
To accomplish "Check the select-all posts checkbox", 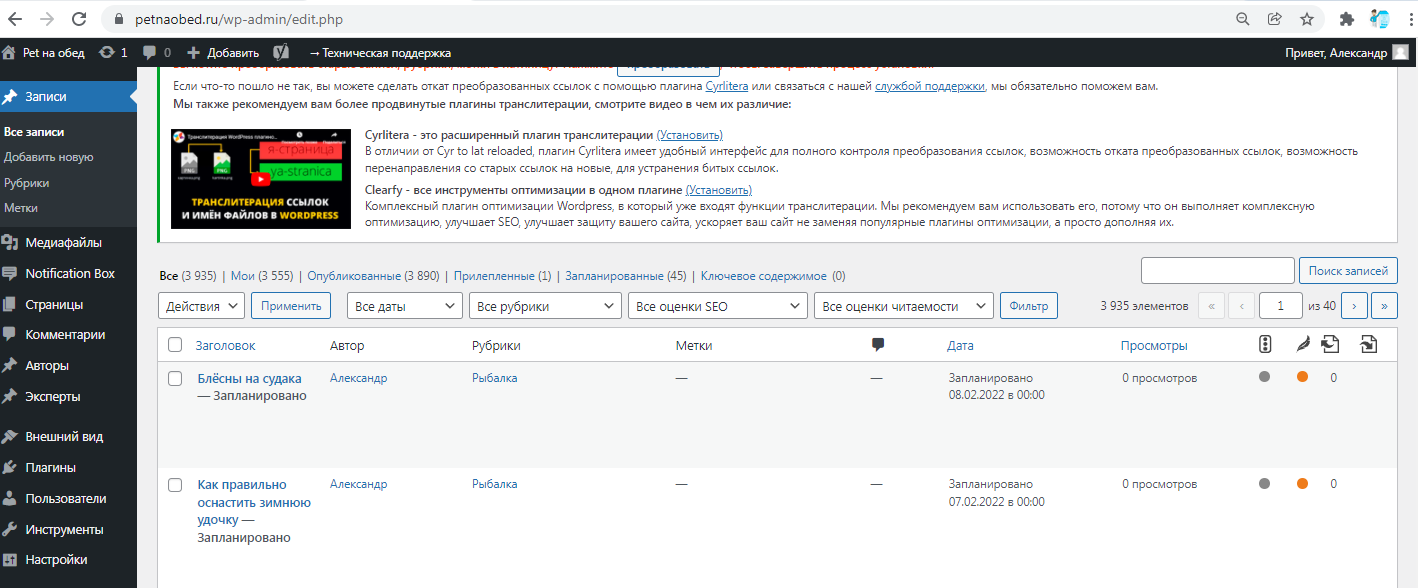I will (x=175, y=345).
